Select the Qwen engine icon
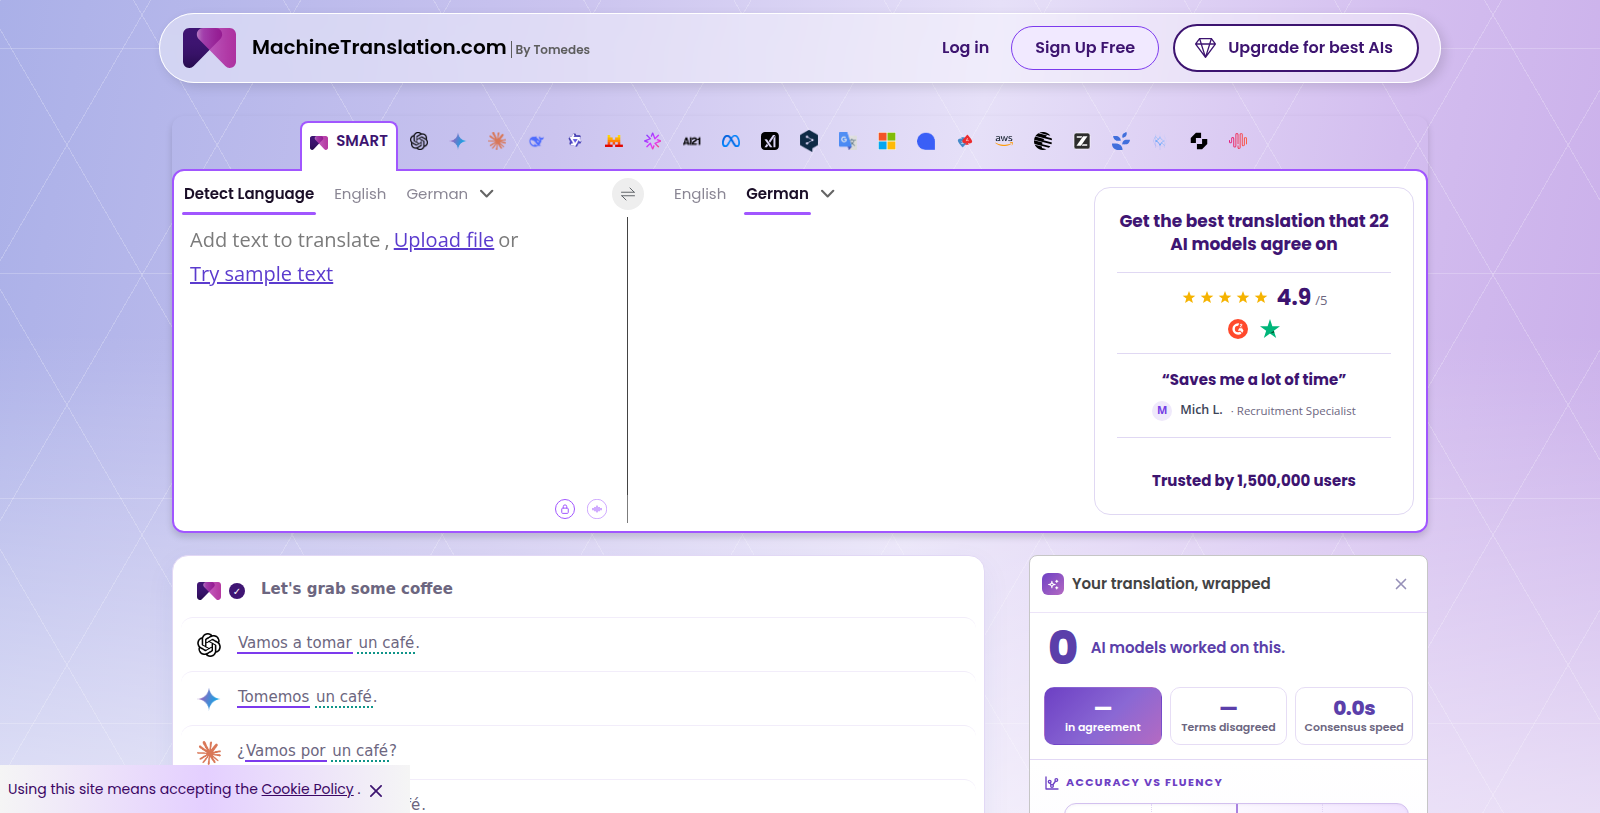 575,141
